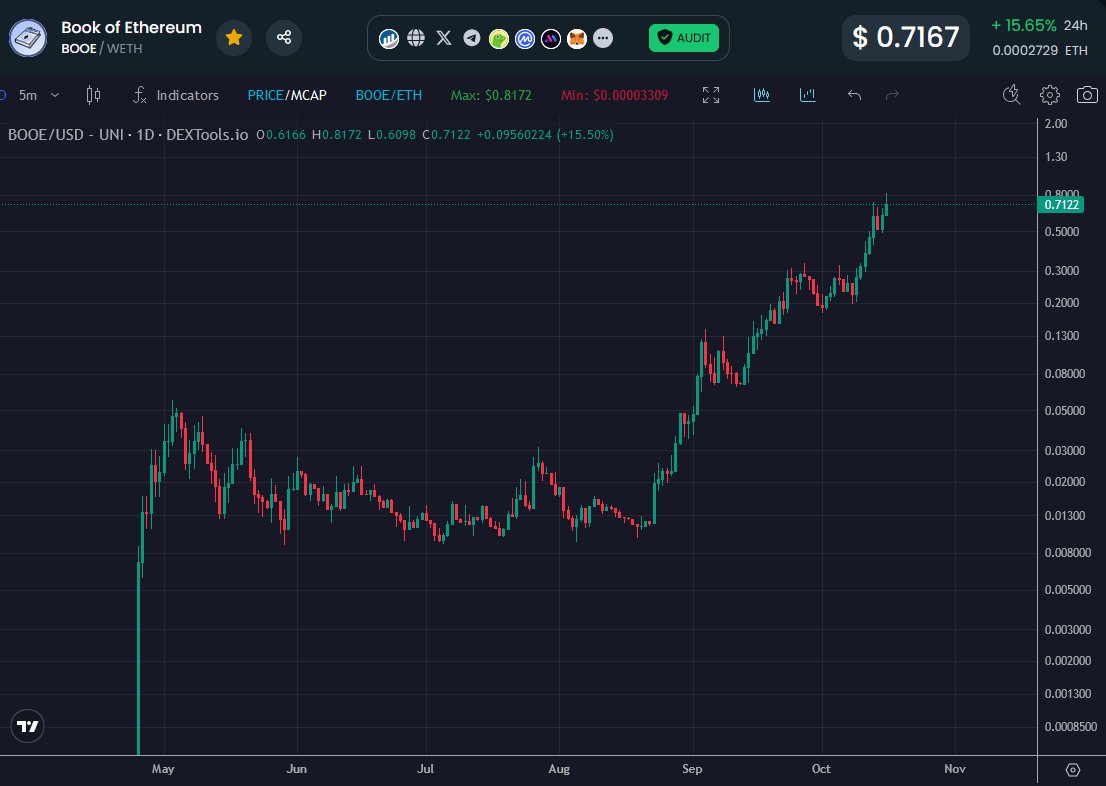This screenshot has height=786, width=1106.
Task: Open the CoinGecko listing icon
Action: click(x=499, y=38)
